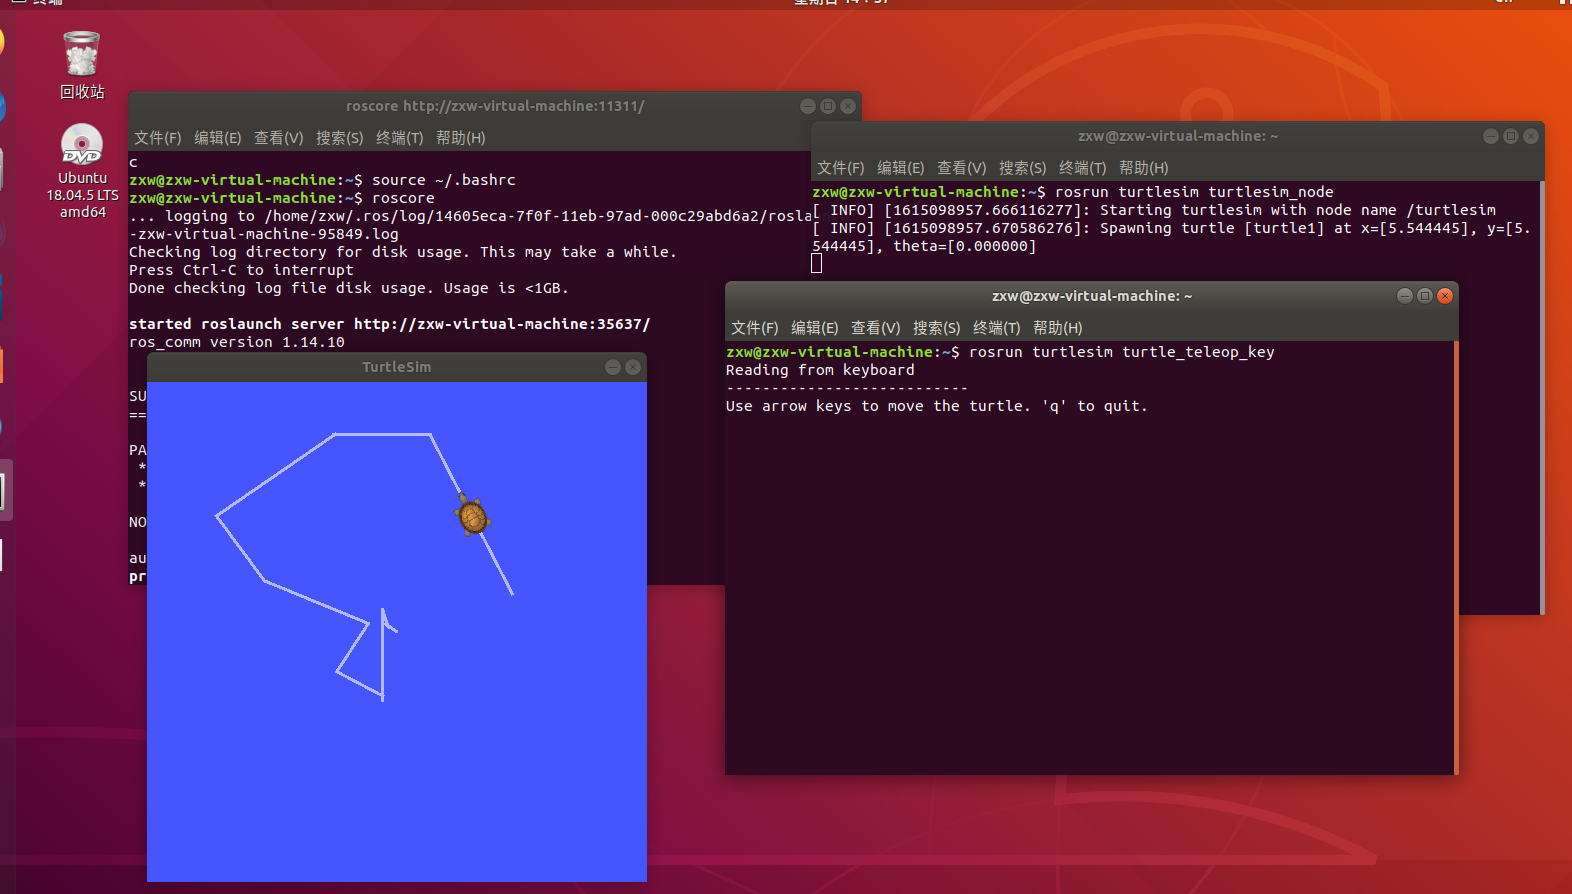Open 终端(T) menu in turtlesim_node terminal
This screenshot has width=1572, height=894.
1083,168
